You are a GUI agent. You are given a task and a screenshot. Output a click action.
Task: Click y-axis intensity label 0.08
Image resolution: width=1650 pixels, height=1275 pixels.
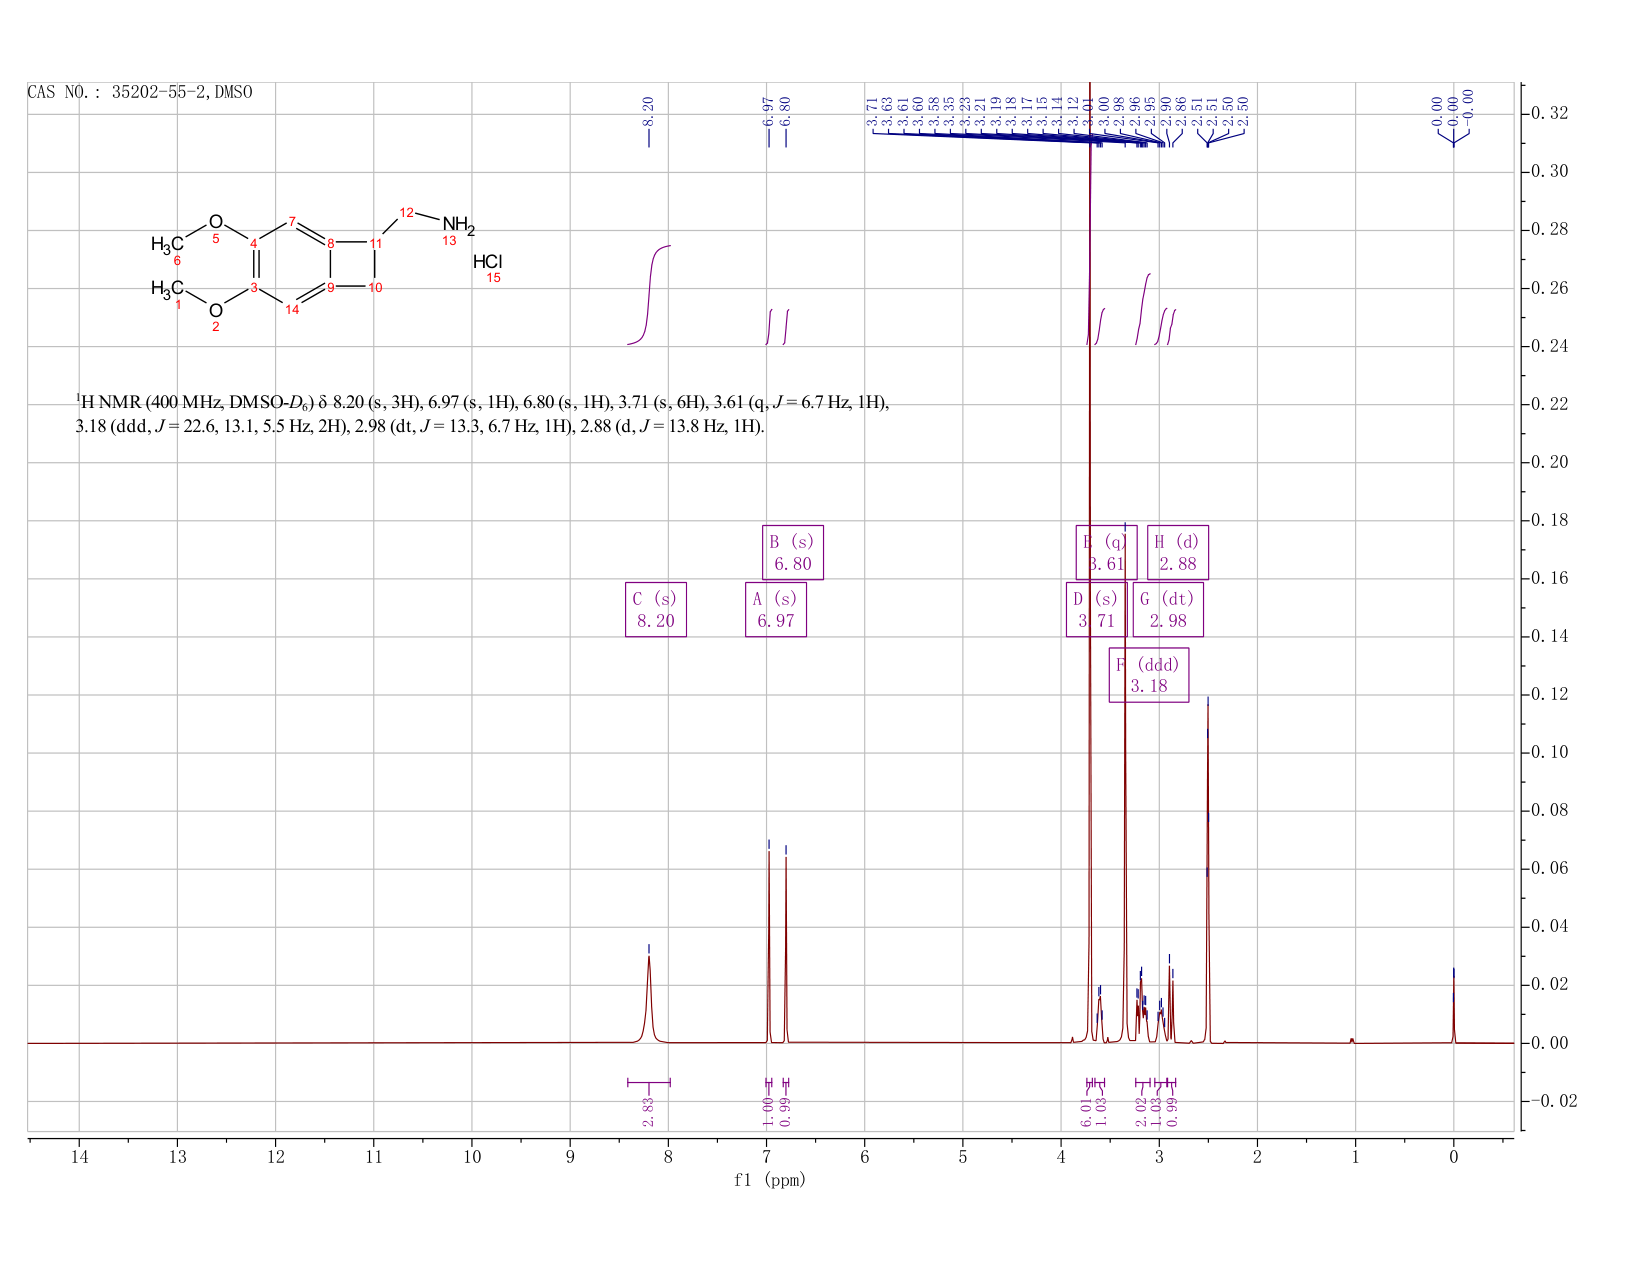pyautogui.click(x=1549, y=810)
